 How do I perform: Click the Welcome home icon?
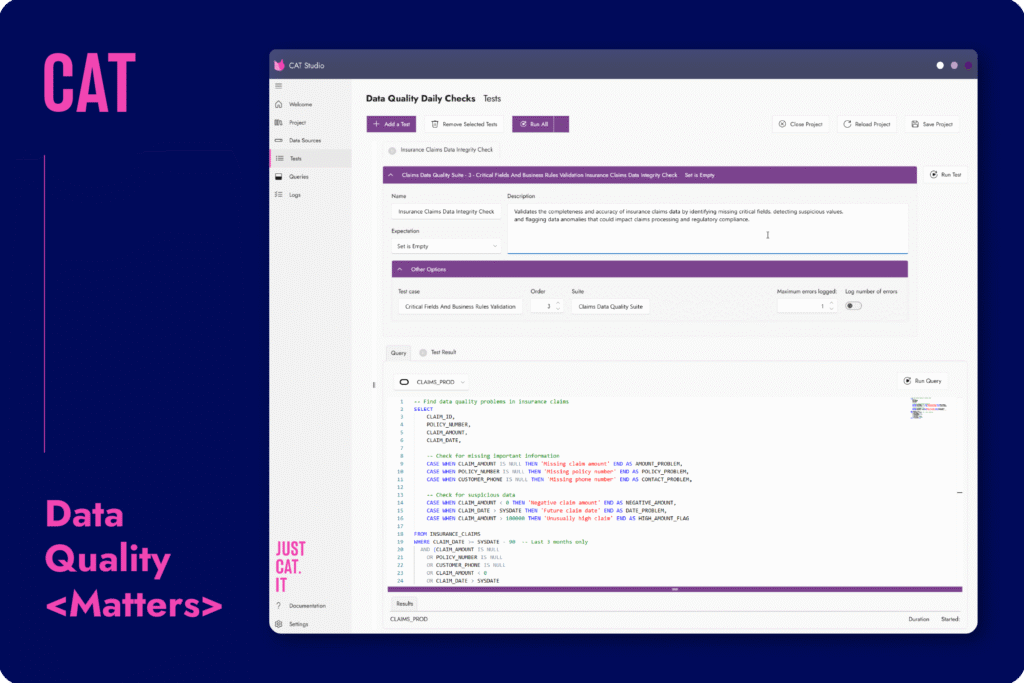[x=279, y=104]
